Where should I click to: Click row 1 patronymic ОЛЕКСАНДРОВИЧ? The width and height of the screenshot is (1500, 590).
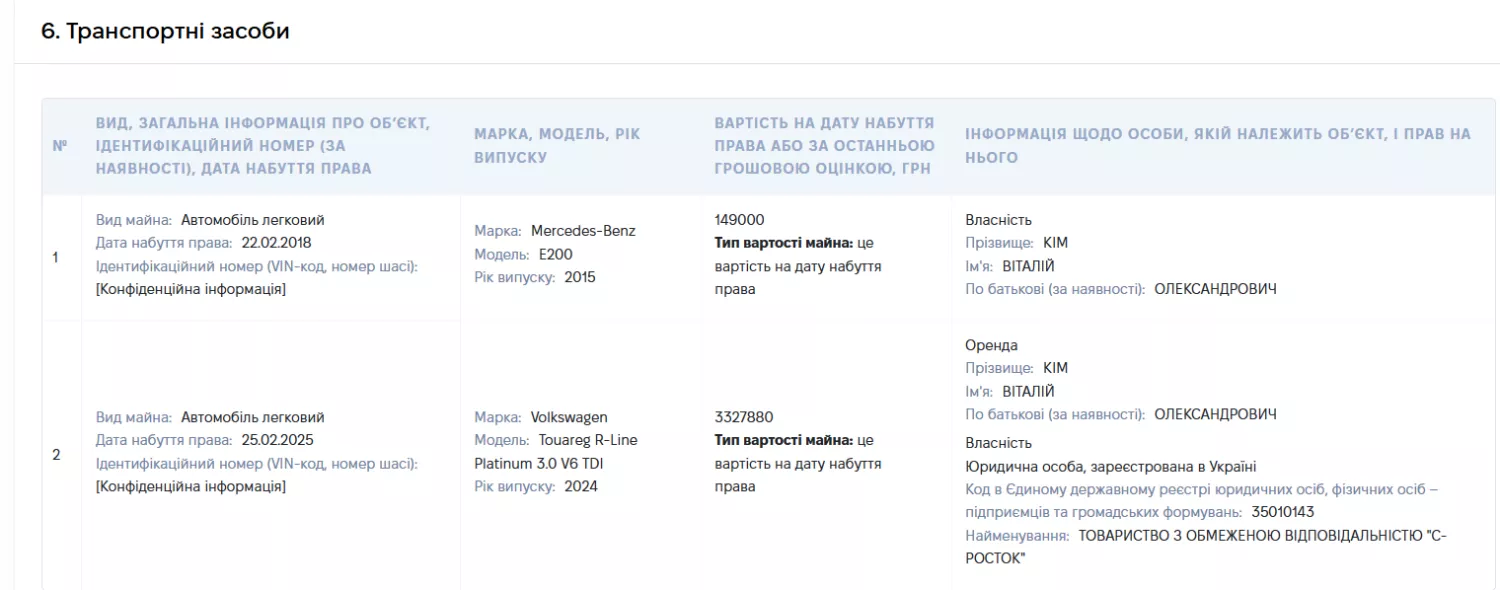[x=1215, y=289]
